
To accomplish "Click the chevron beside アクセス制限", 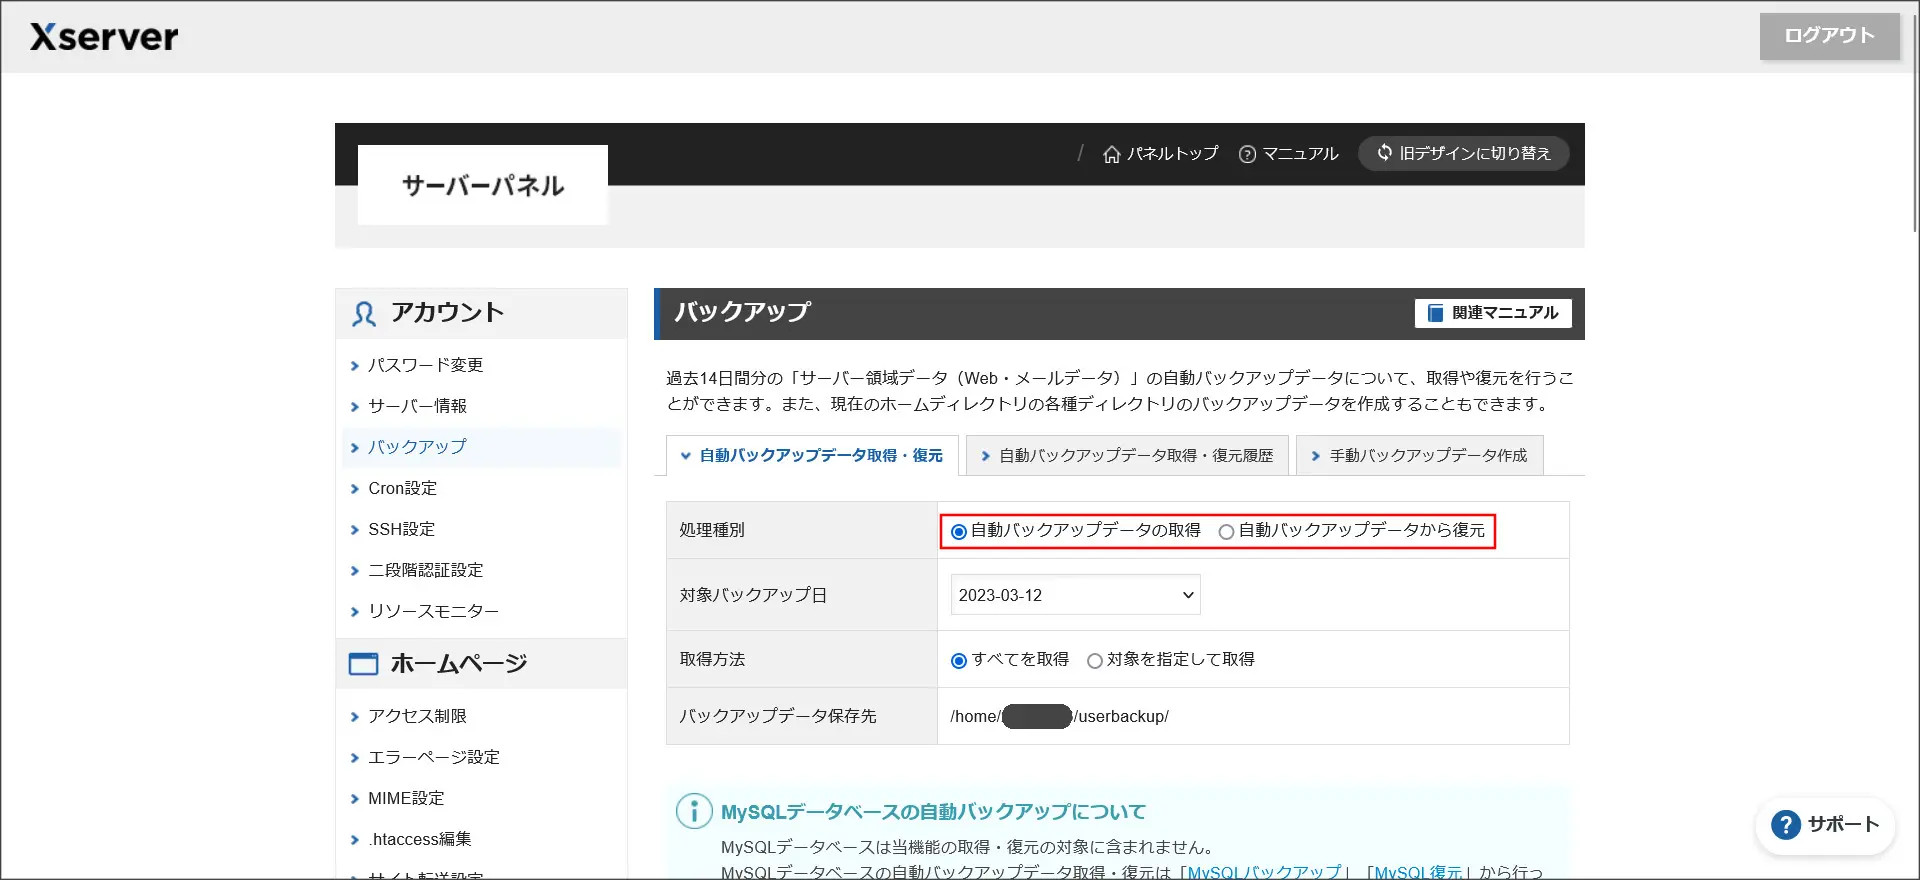I will pos(354,717).
